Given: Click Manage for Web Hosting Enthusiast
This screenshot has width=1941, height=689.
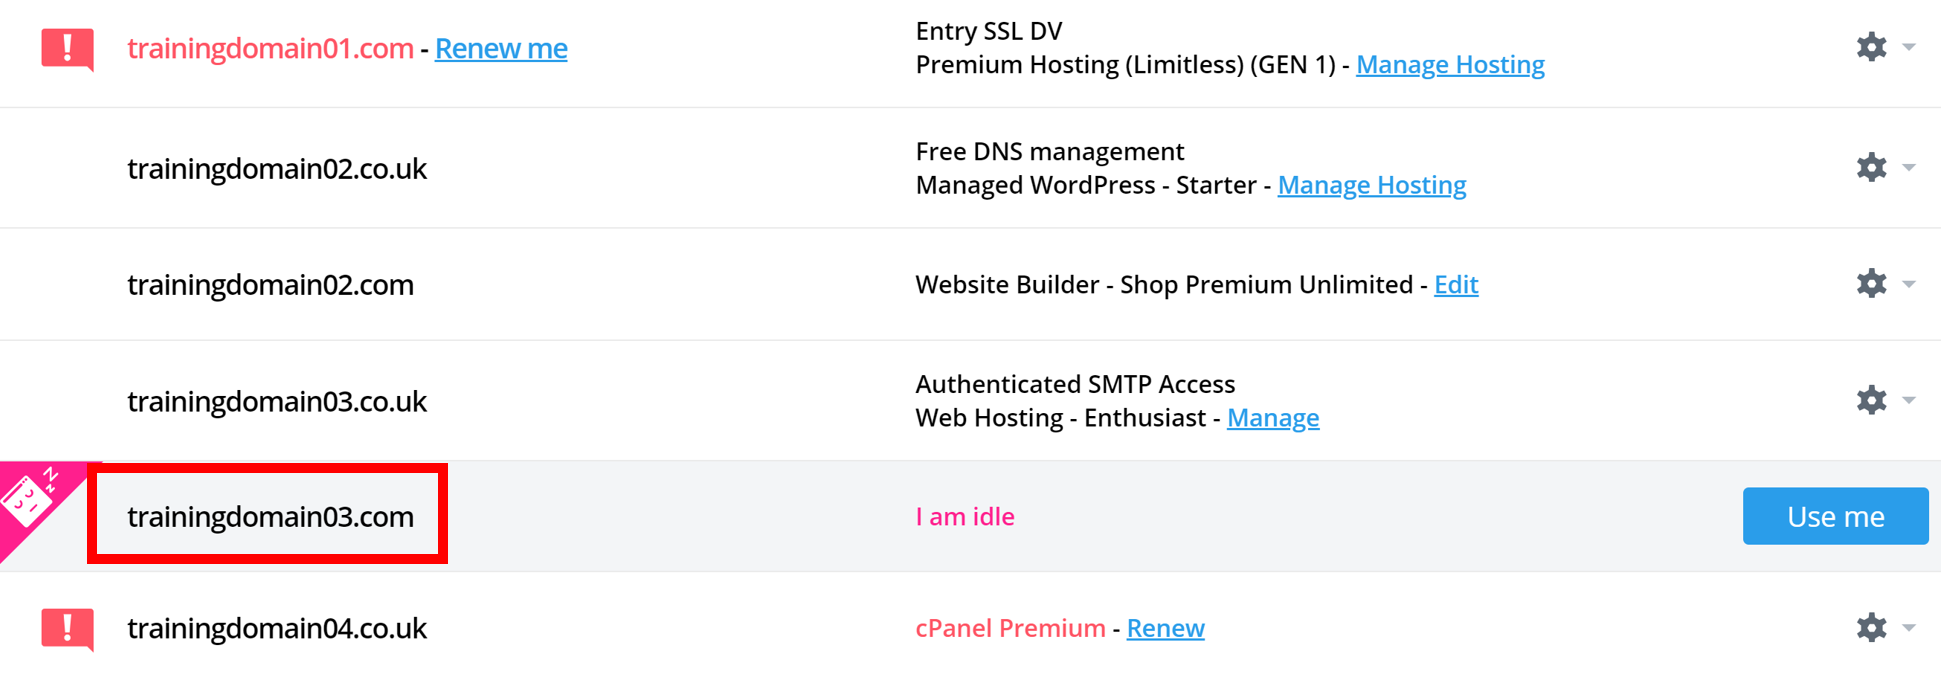Looking at the screenshot, I should tap(1273, 417).
